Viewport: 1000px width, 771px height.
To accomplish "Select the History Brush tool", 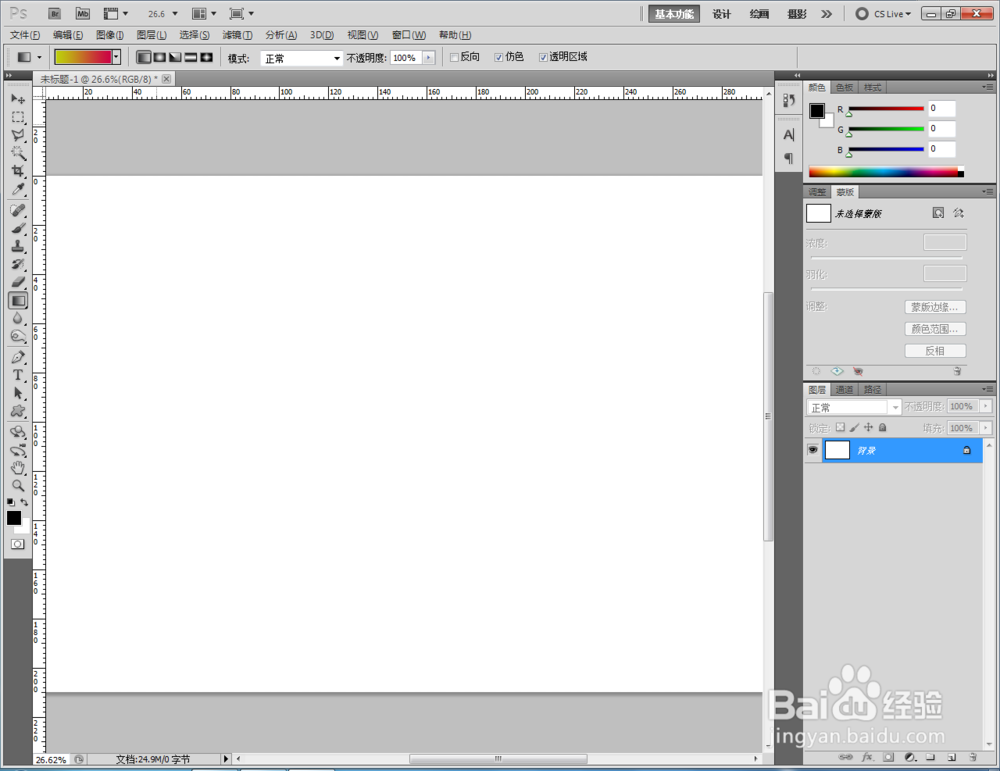I will (x=18, y=264).
